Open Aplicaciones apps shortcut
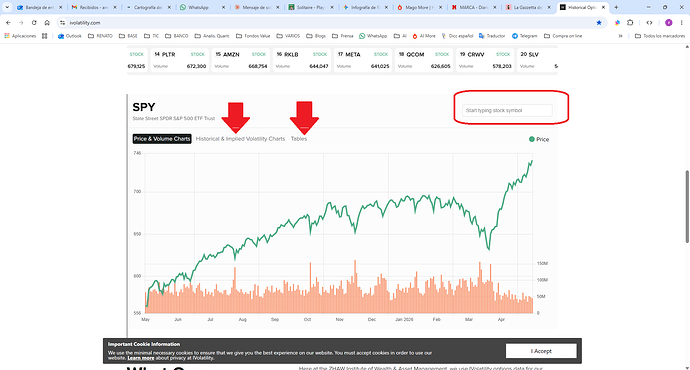Viewport: 690px width, 370px height. (x=20, y=36)
